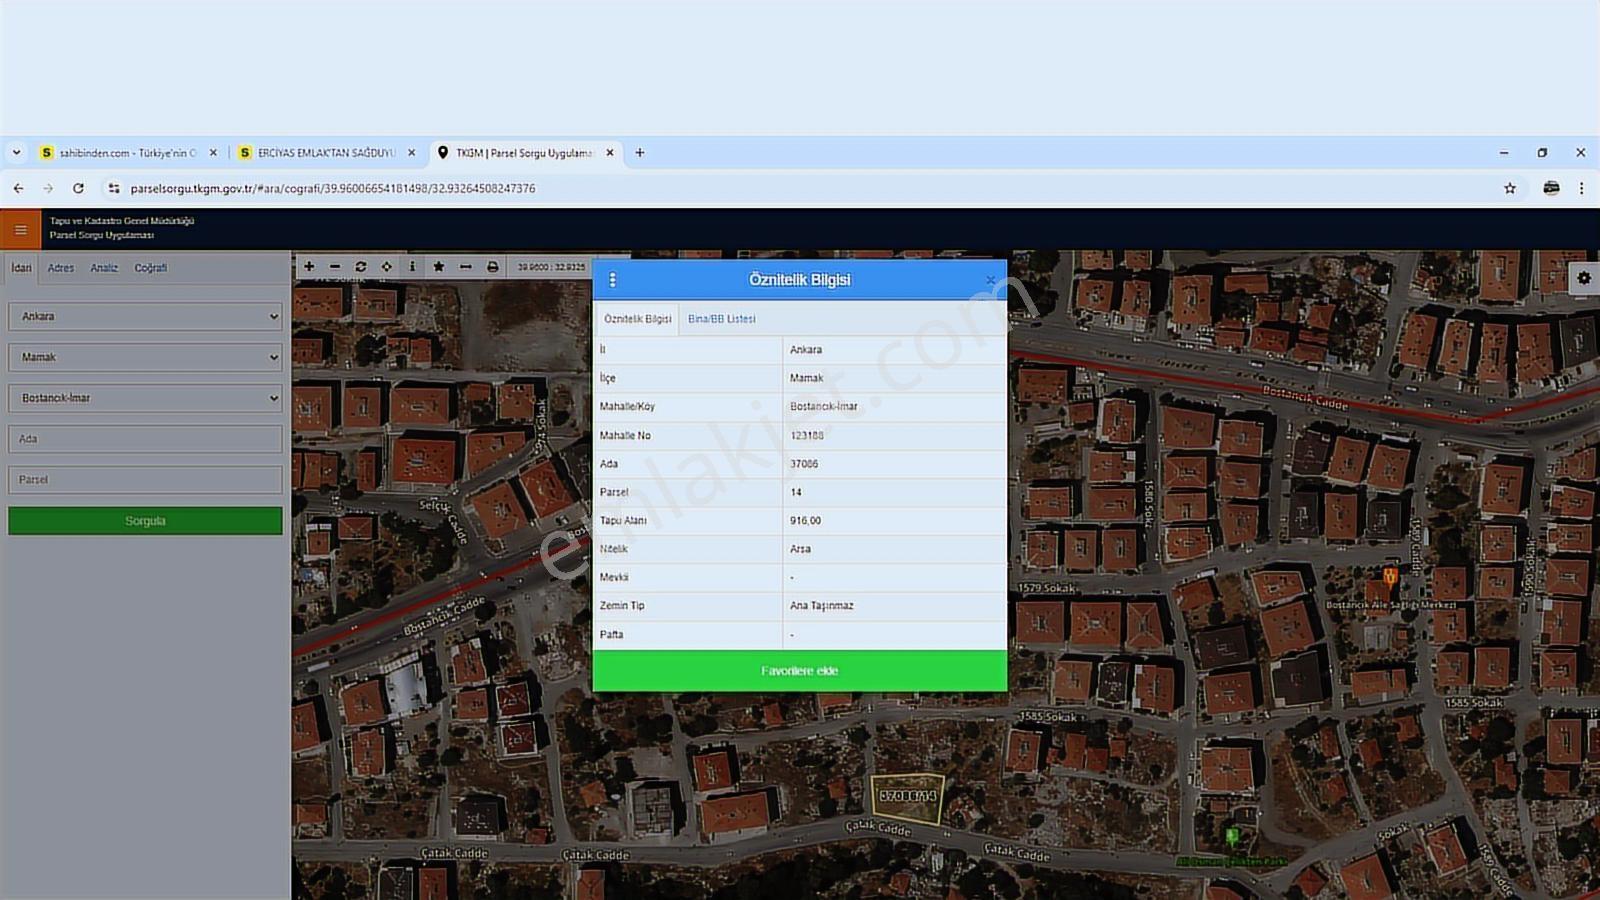Screen dimensions: 1600x900
Task: Zoom out with the minus tool
Action: pyautogui.click(x=335, y=267)
